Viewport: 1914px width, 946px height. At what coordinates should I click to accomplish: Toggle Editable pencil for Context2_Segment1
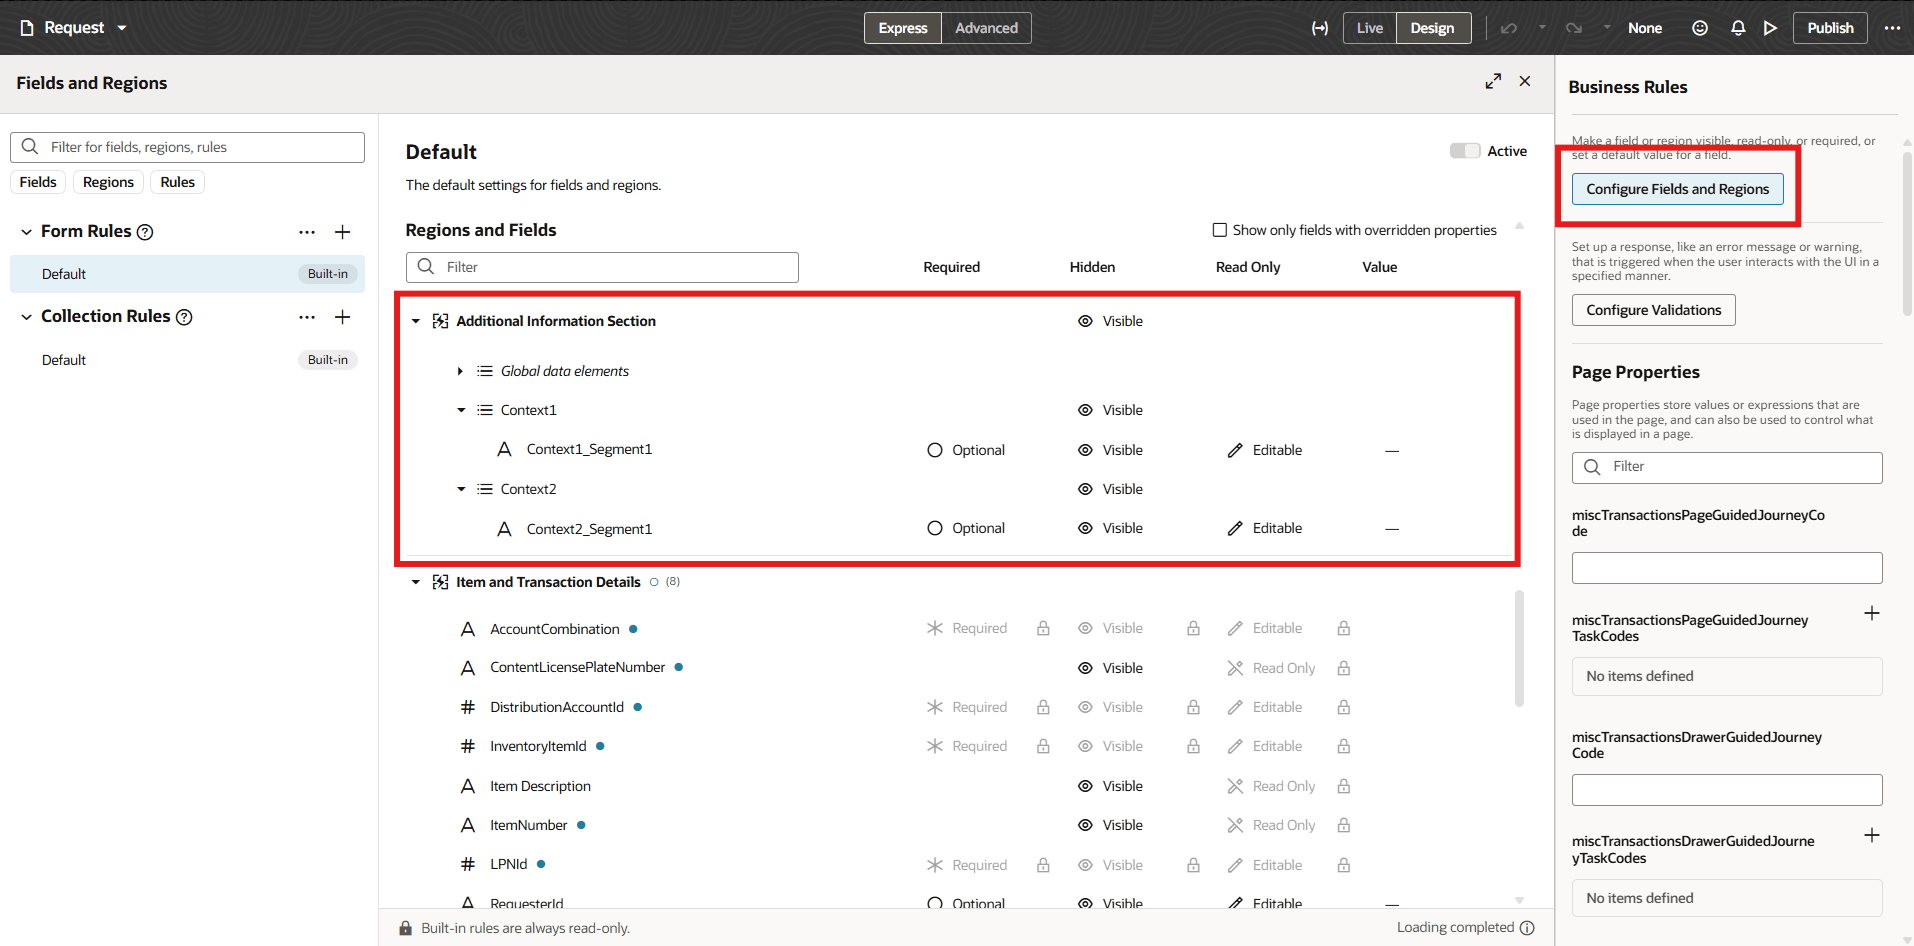point(1235,528)
